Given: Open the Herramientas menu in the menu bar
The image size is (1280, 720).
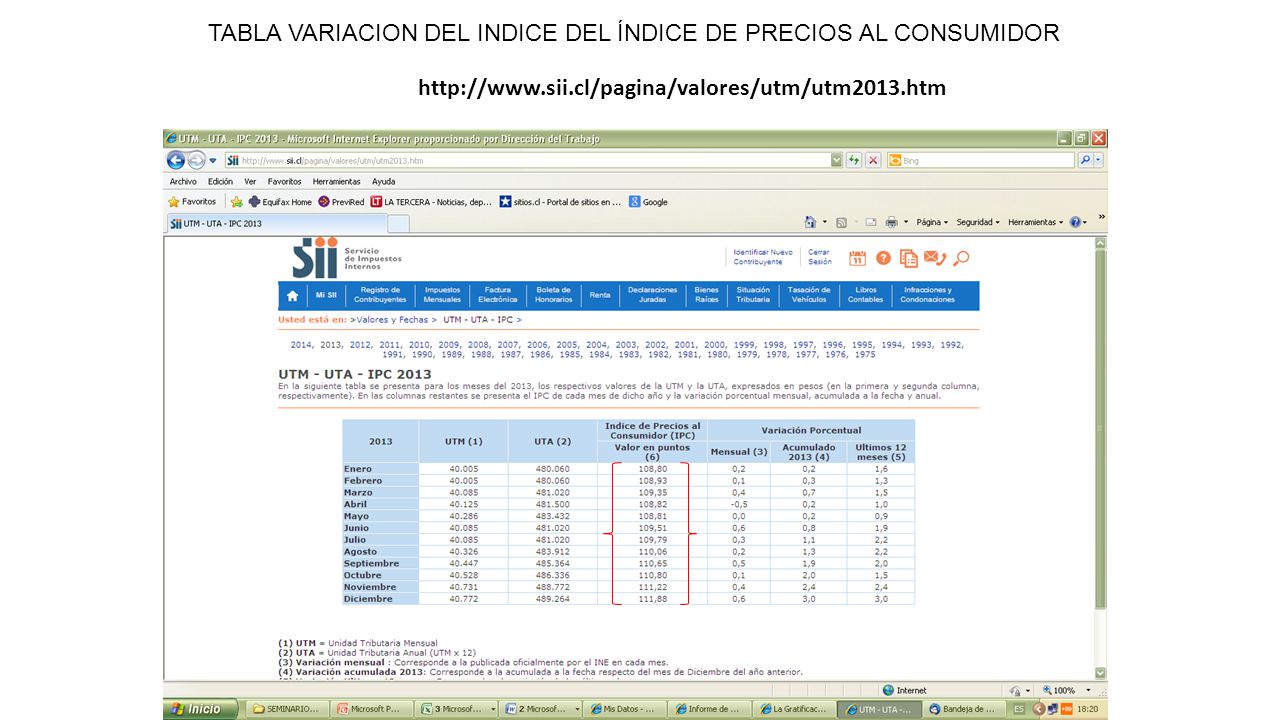Looking at the screenshot, I should point(336,182).
